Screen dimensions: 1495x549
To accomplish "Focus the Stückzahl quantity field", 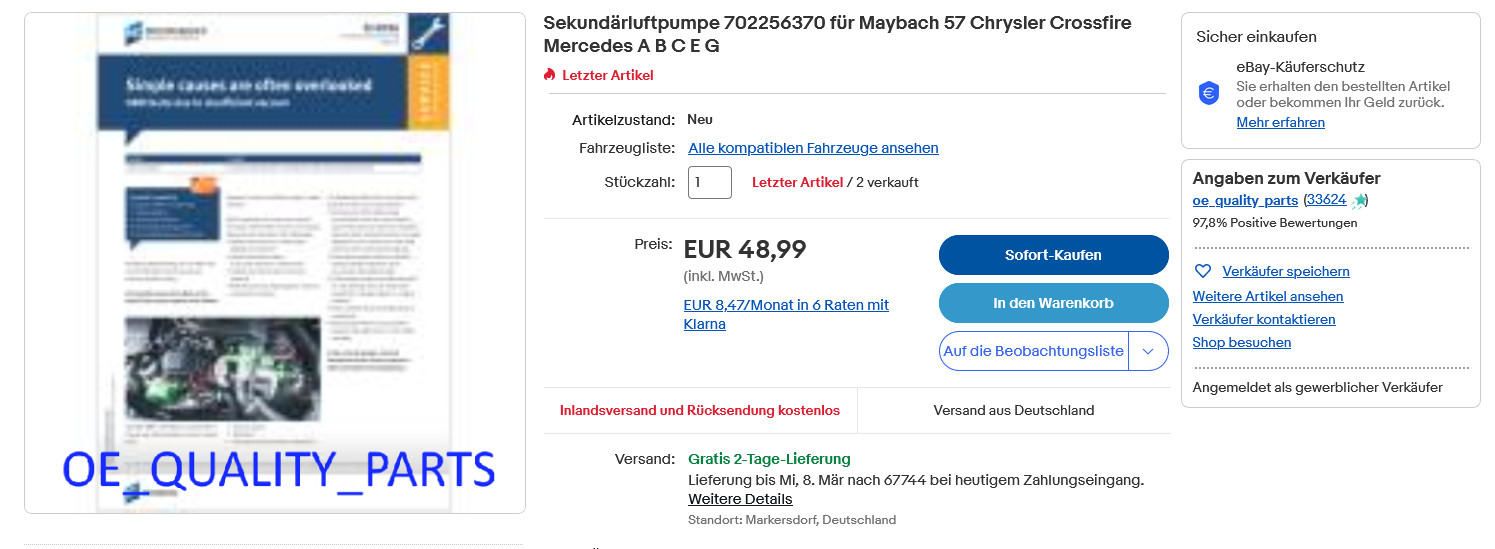I will [x=709, y=182].
